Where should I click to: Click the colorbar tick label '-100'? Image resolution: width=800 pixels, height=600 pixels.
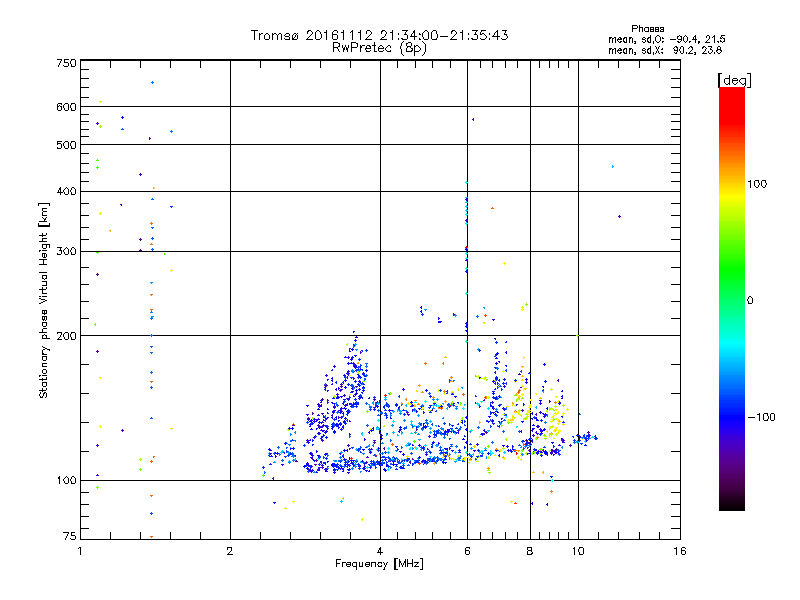tap(761, 417)
